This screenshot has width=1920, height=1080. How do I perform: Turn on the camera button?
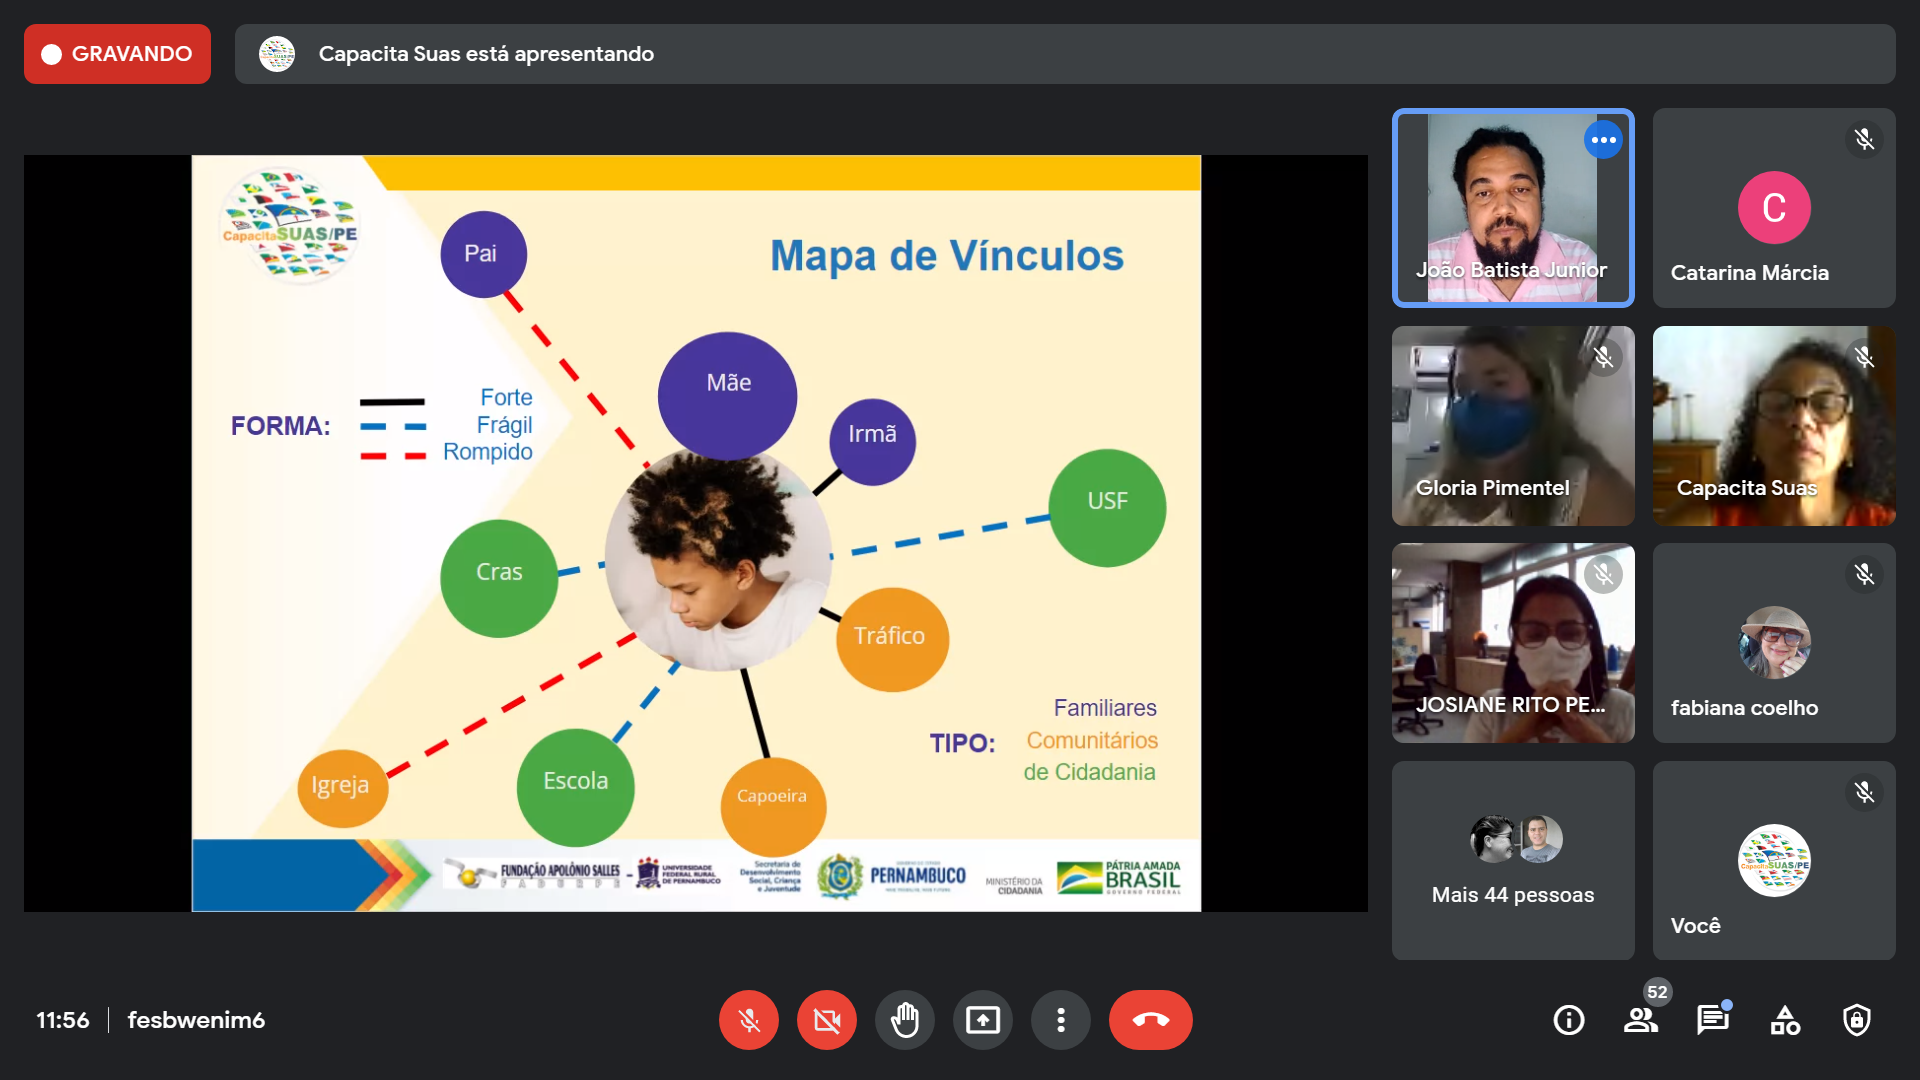826,1020
